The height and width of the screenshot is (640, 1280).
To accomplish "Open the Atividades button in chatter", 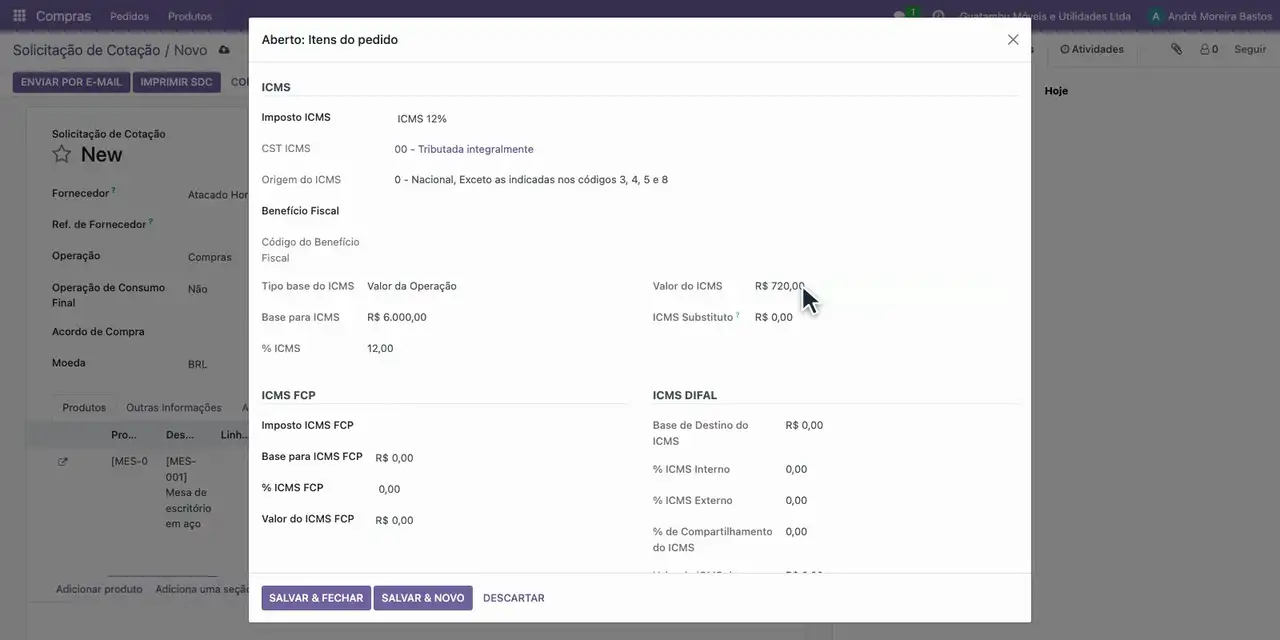I will [x=1092, y=49].
